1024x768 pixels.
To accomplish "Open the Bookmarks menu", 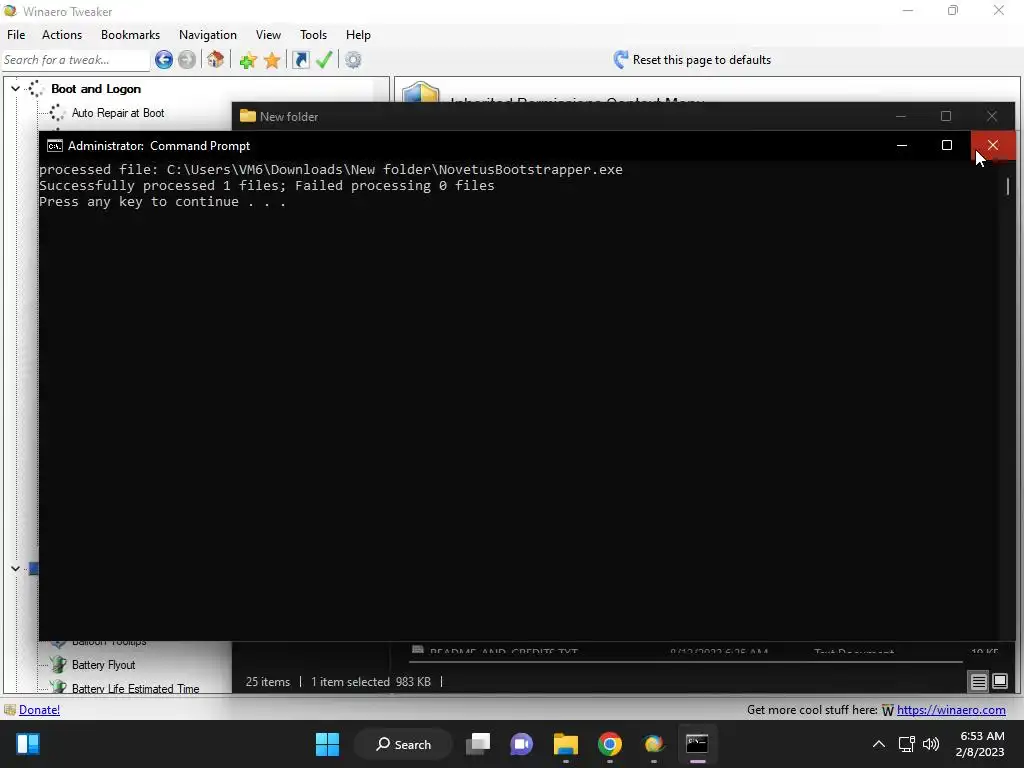I will 130,35.
